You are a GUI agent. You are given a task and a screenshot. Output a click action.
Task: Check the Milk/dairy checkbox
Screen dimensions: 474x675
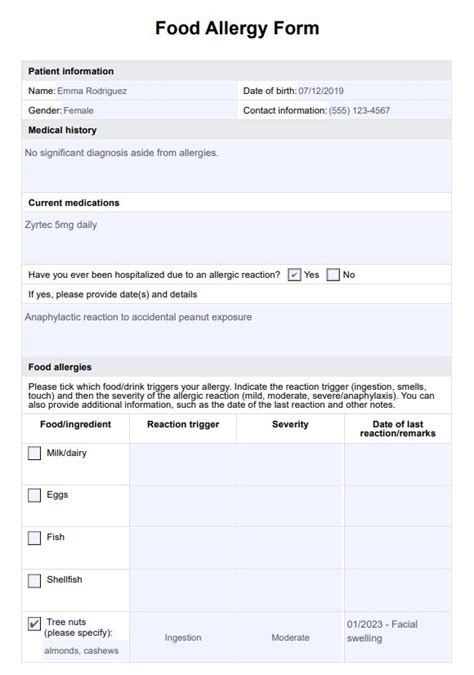point(34,453)
